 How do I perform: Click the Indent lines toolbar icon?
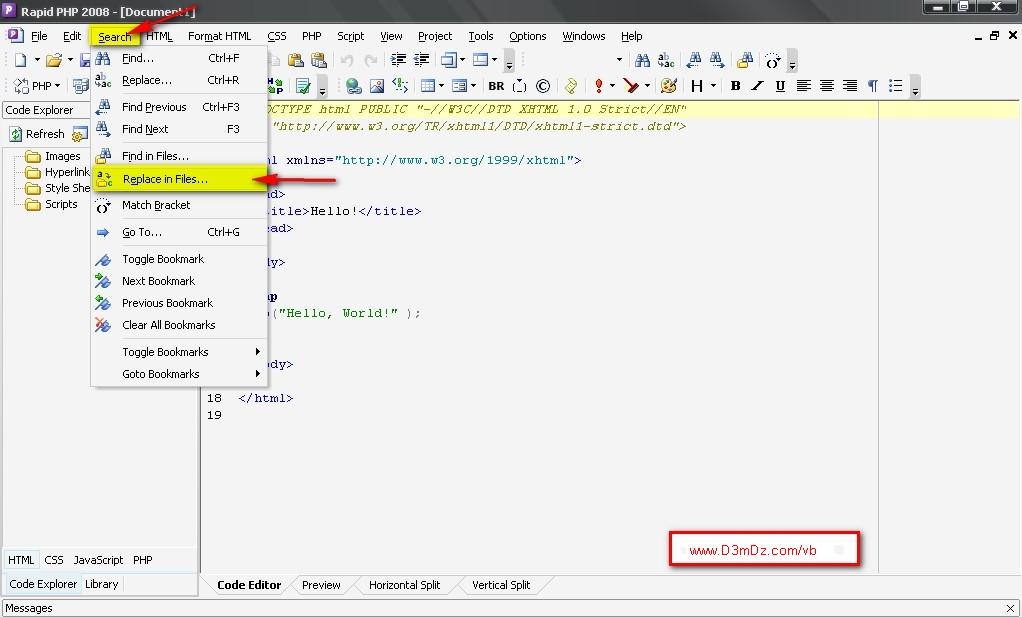tap(398, 61)
